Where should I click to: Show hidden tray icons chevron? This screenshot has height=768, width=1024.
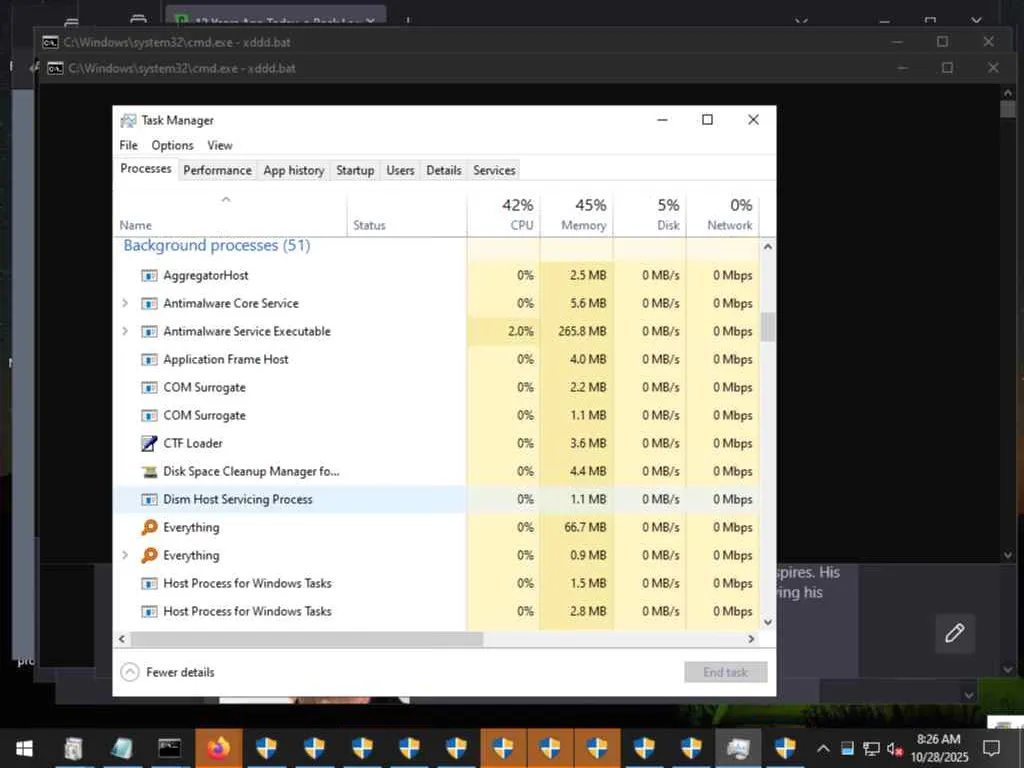[823, 749]
